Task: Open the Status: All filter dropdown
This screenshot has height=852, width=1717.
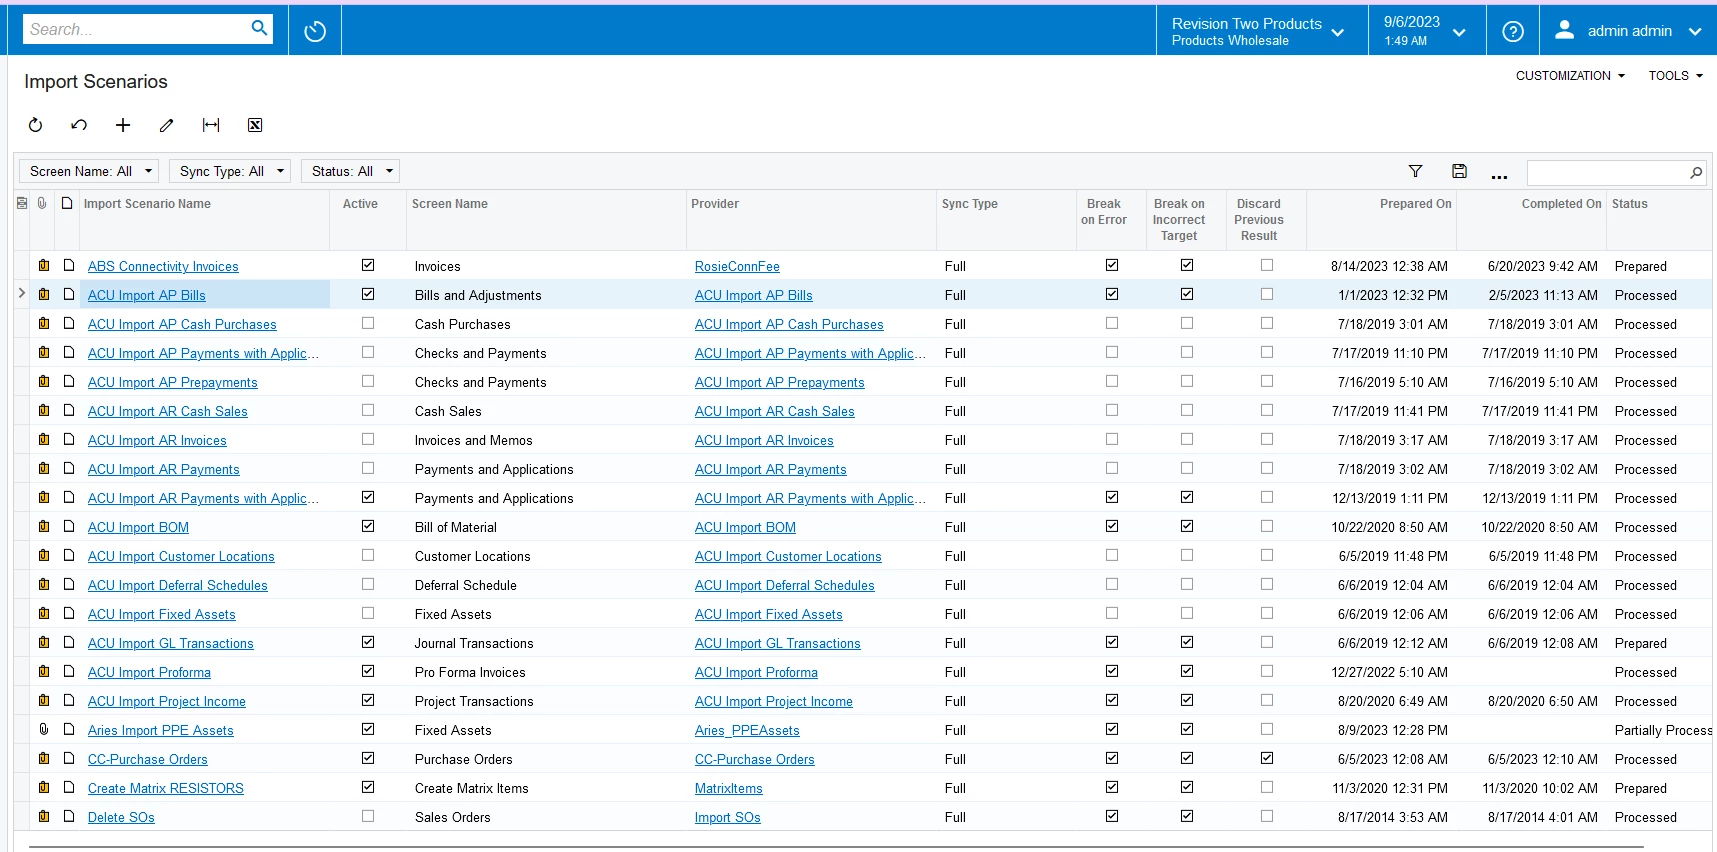Action: [x=350, y=171]
